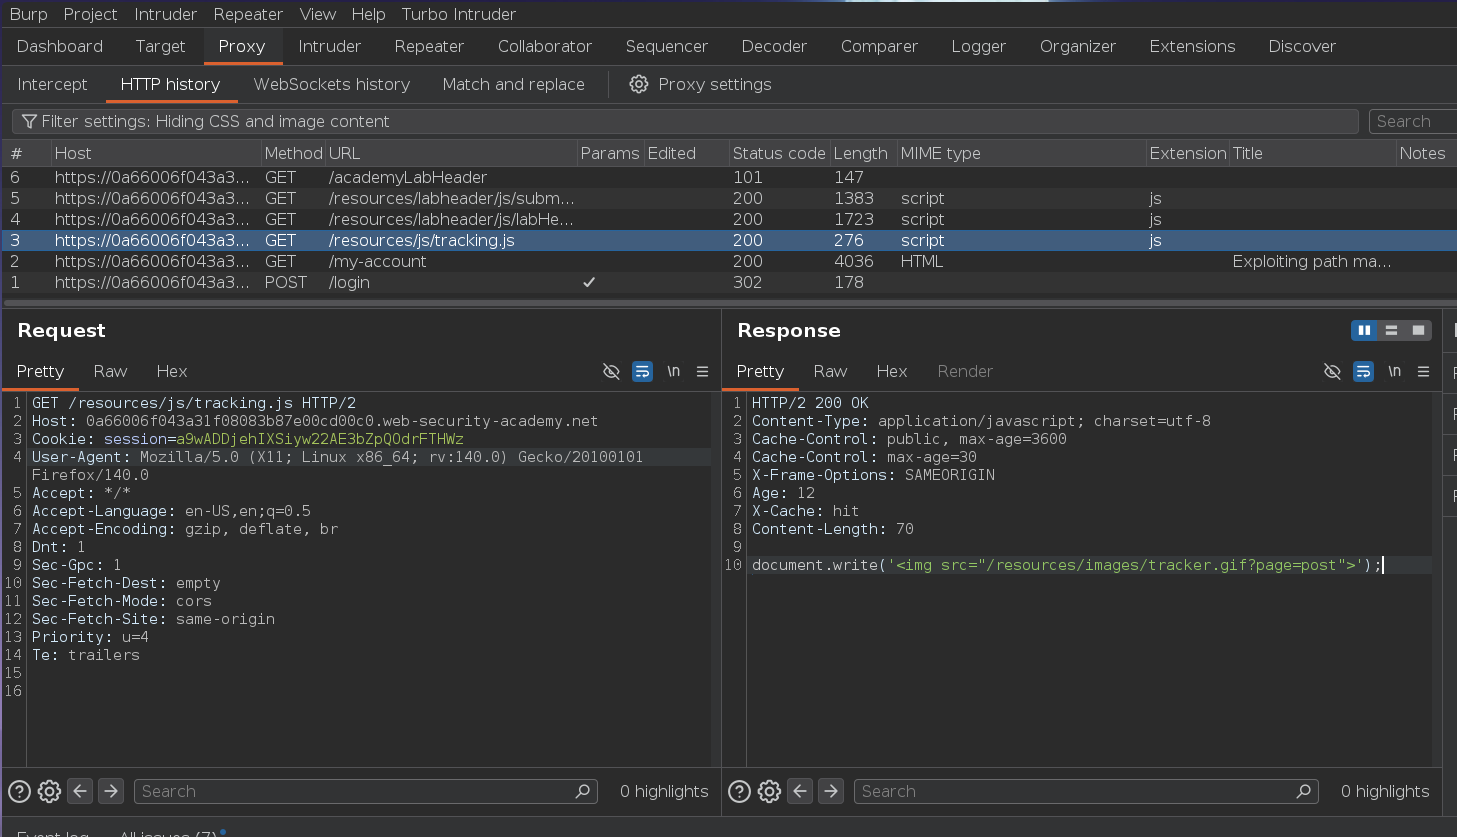Sort by Host column header

pyautogui.click(x=156, y=153)
